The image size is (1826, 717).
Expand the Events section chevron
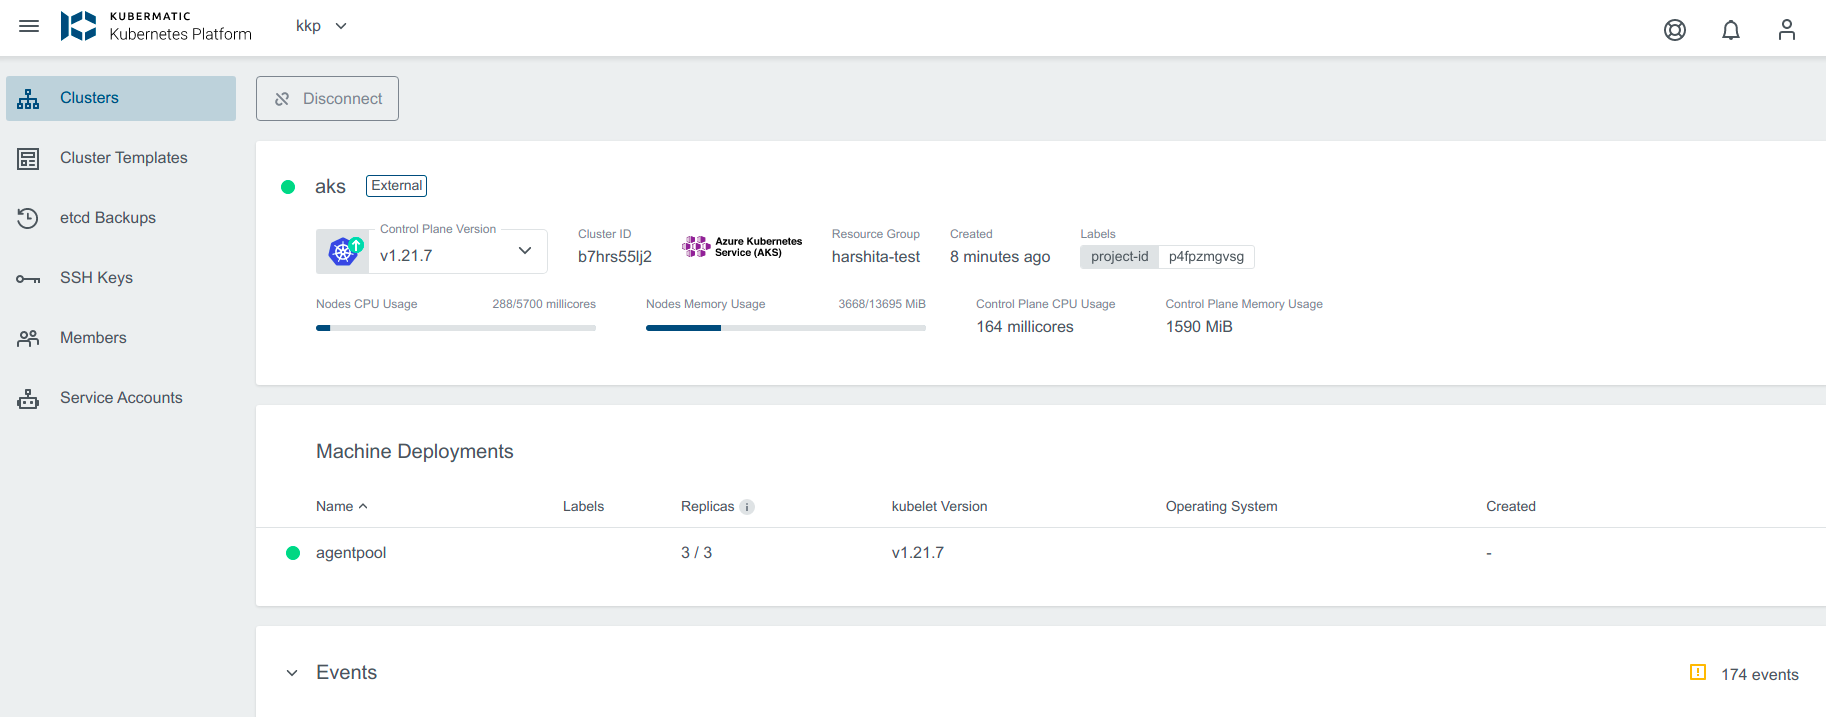(292, 673)
